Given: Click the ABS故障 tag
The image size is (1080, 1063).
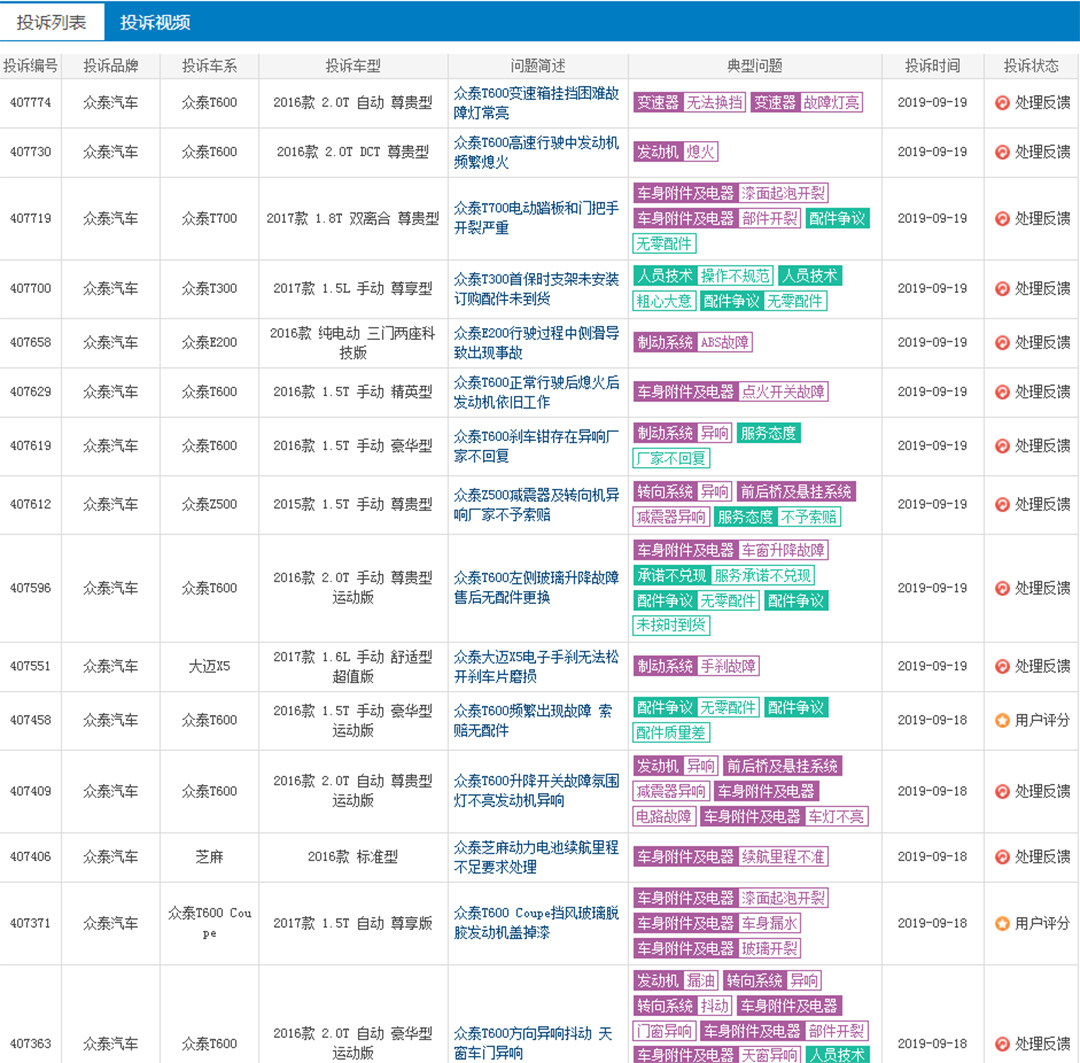Looking at the screenshot, I should point(725,342).
